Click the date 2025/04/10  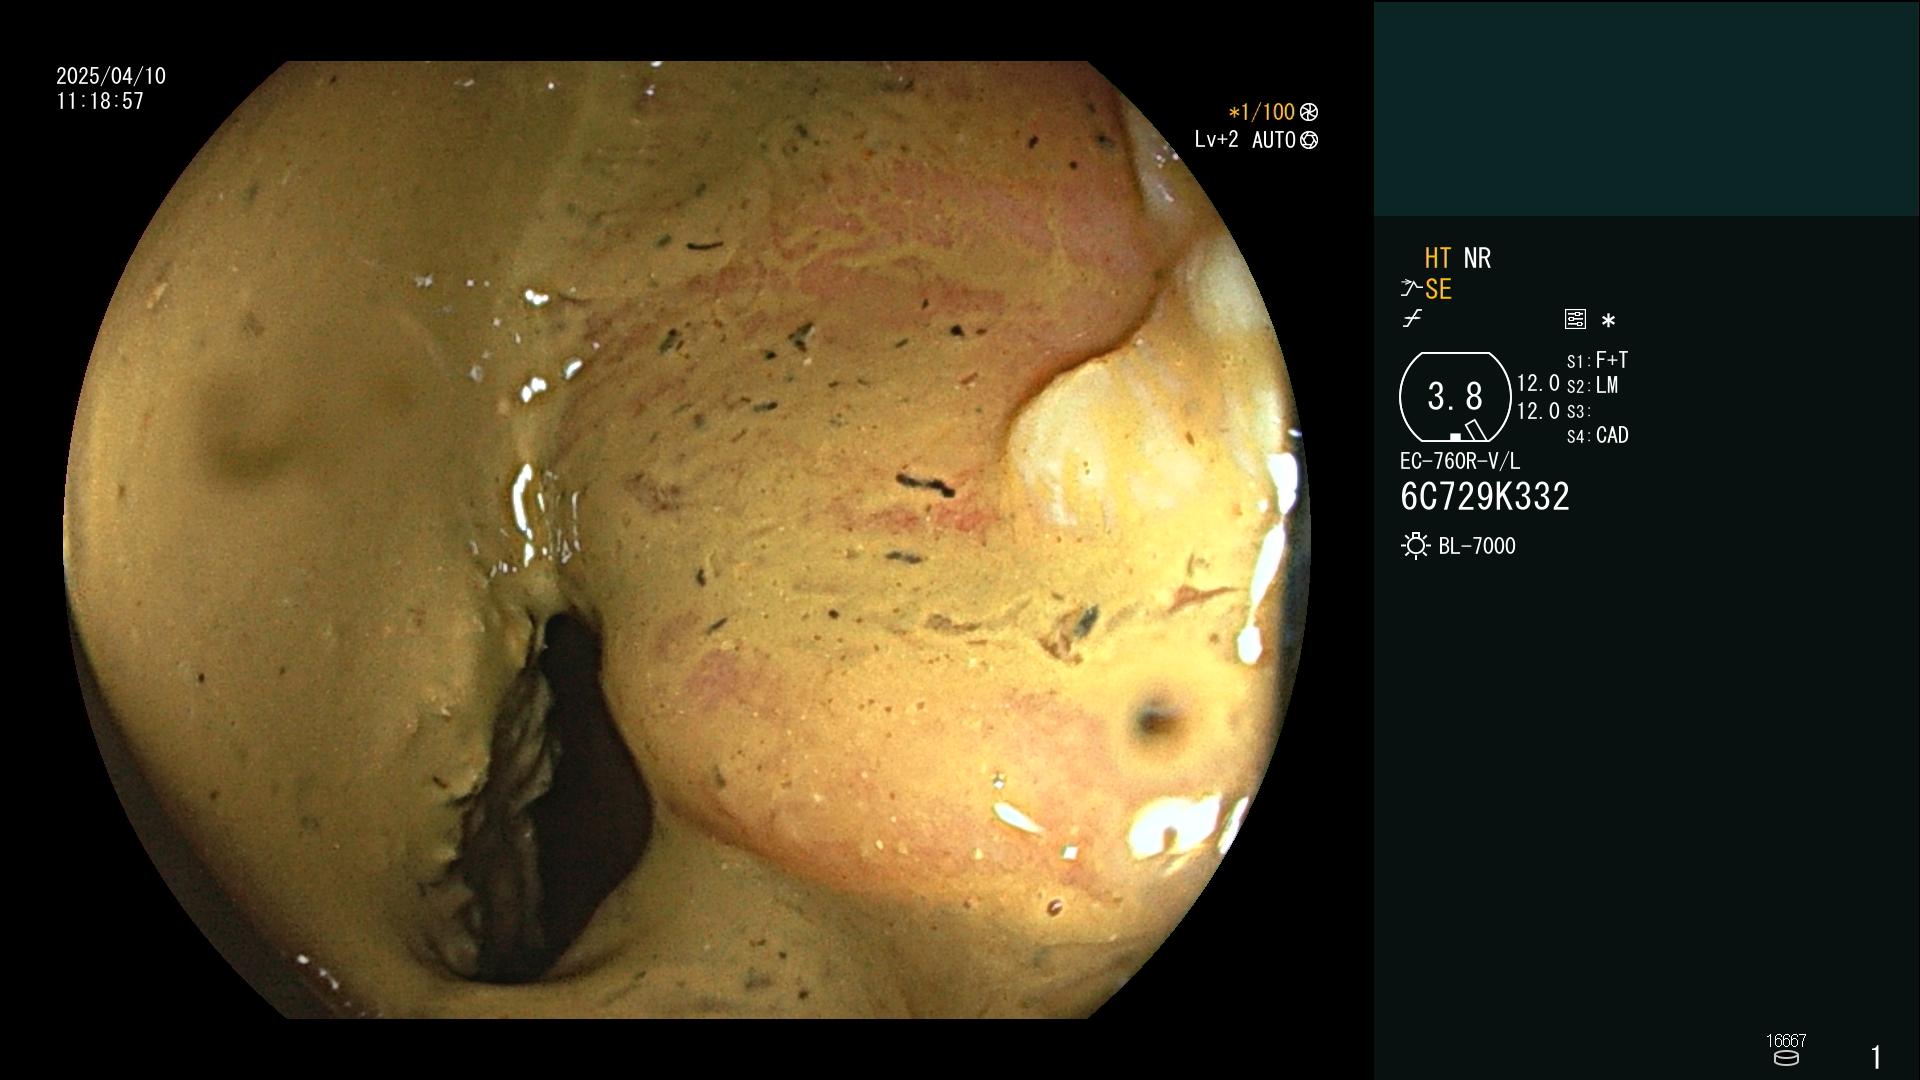tap(111, 76)
